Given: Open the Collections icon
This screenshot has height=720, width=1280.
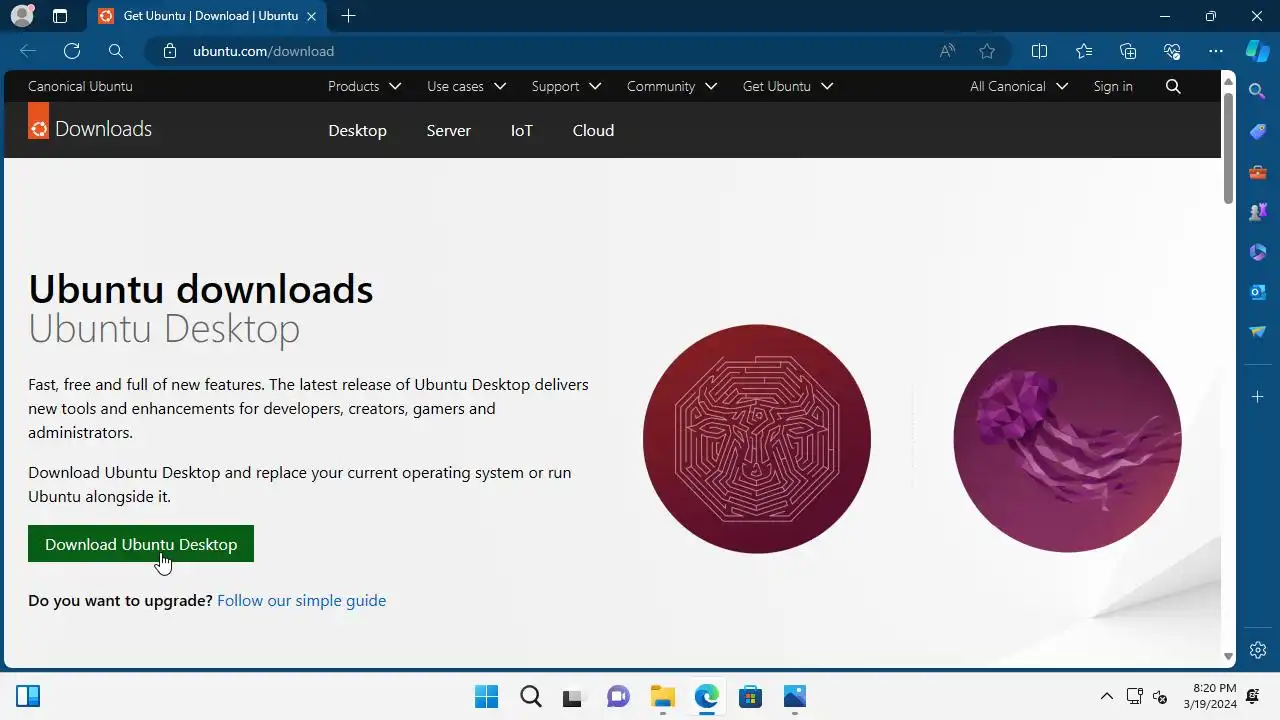Looking at the screenshot, I should pos(1128,51).
